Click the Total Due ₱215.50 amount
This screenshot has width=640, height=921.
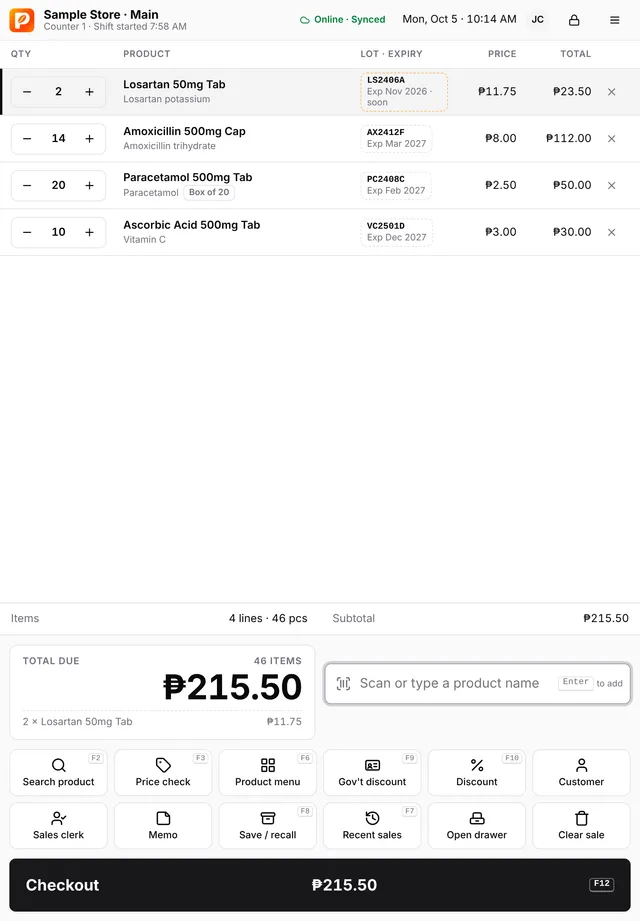pos(233,687)
